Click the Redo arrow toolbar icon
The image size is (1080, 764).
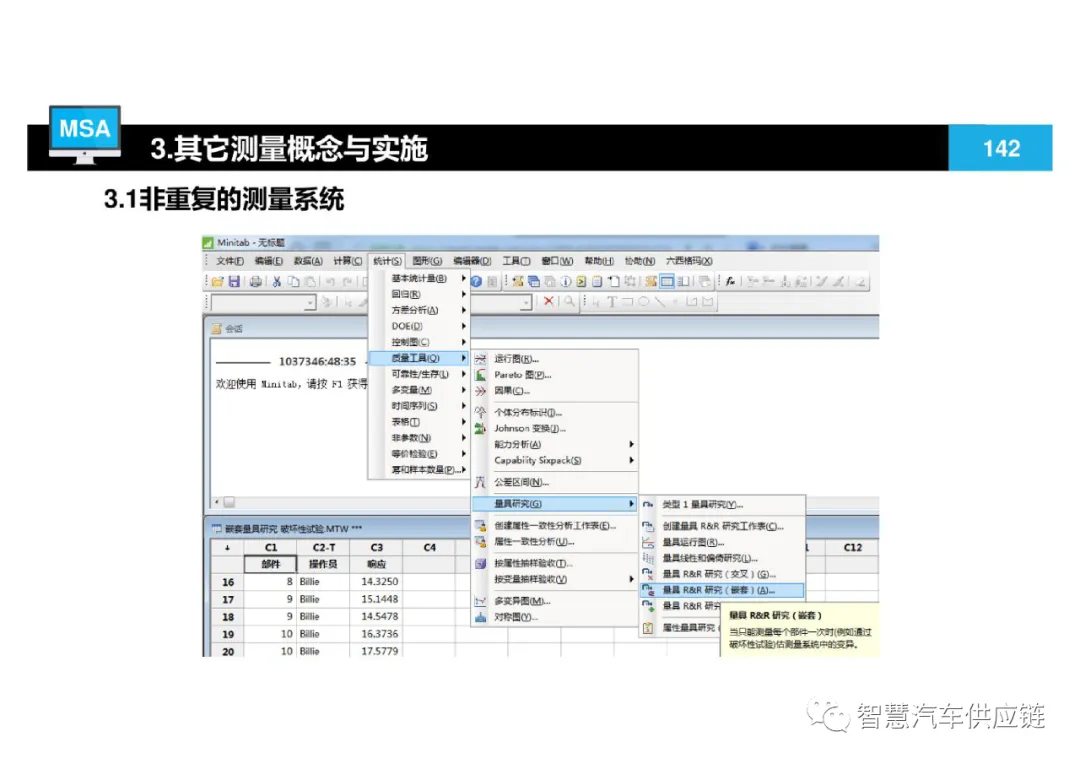[347, 281]
